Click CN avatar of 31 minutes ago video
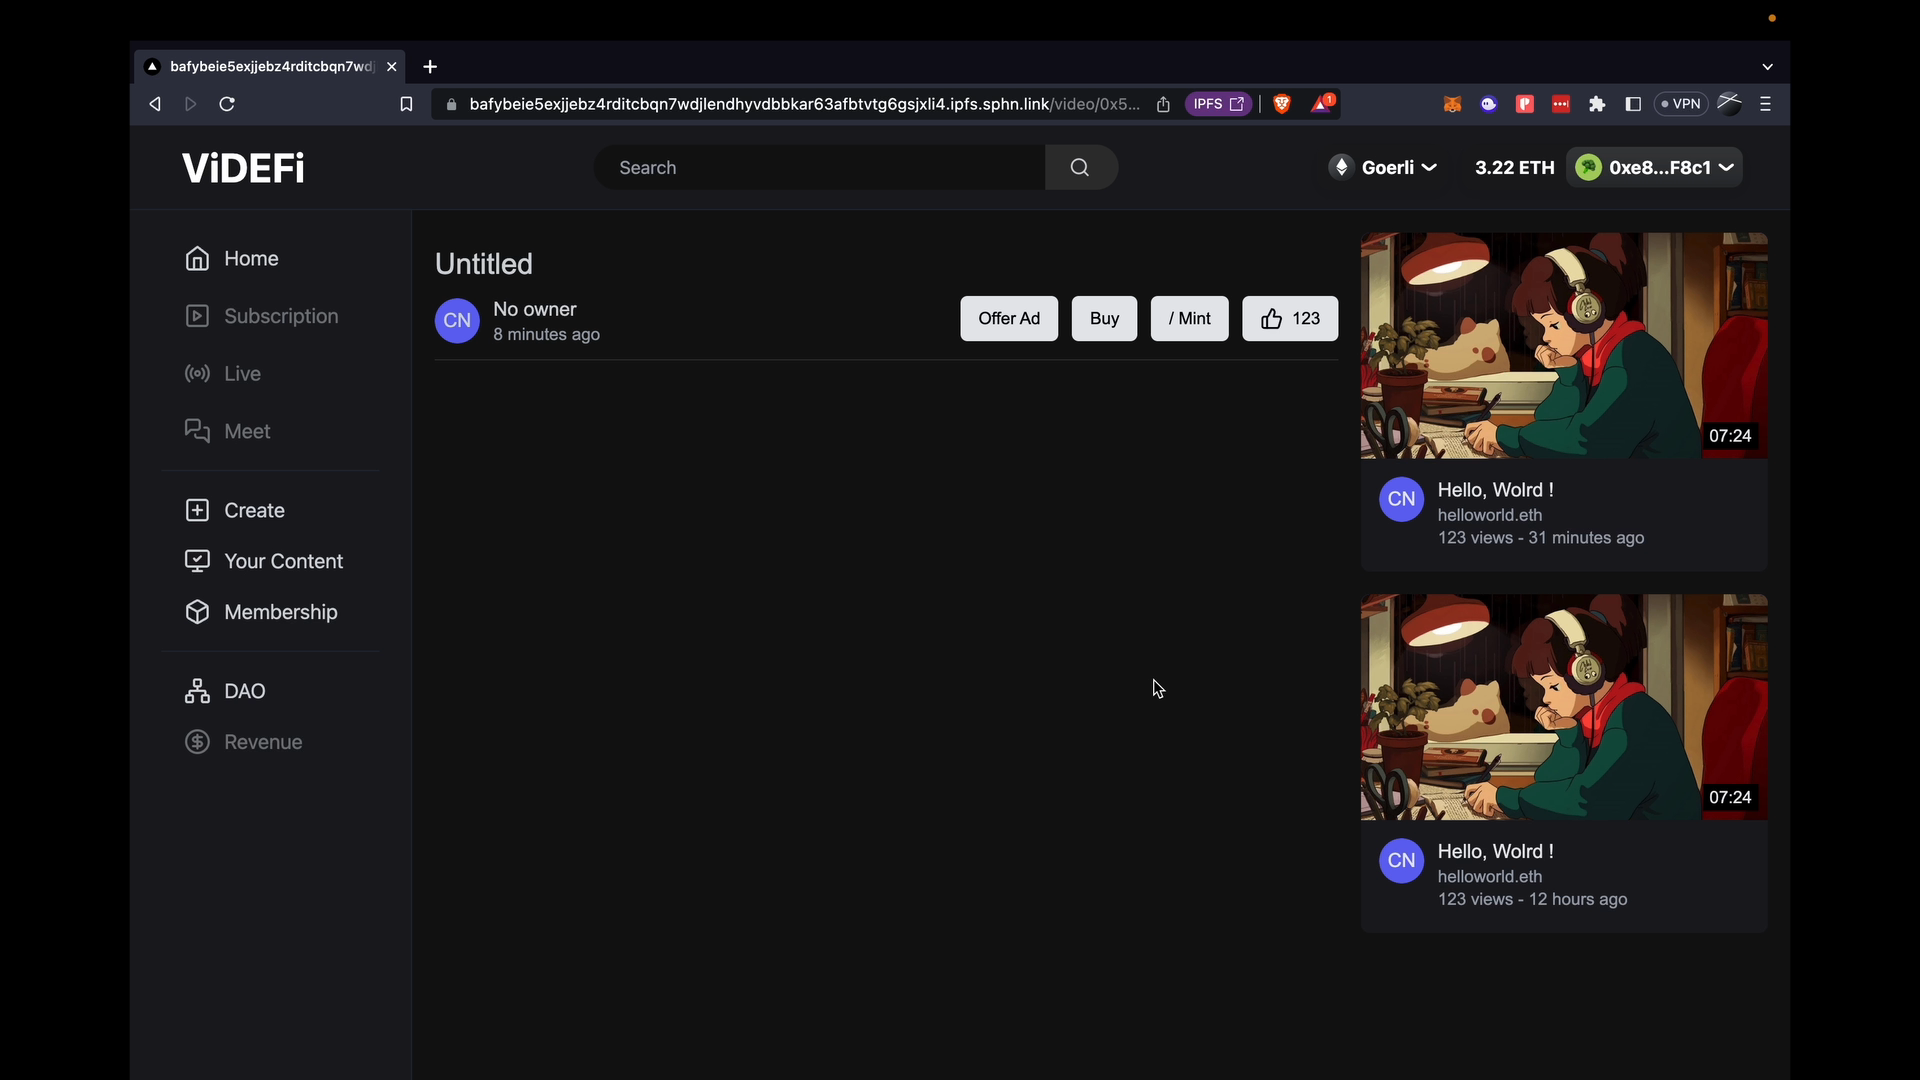 (1401, 499)
